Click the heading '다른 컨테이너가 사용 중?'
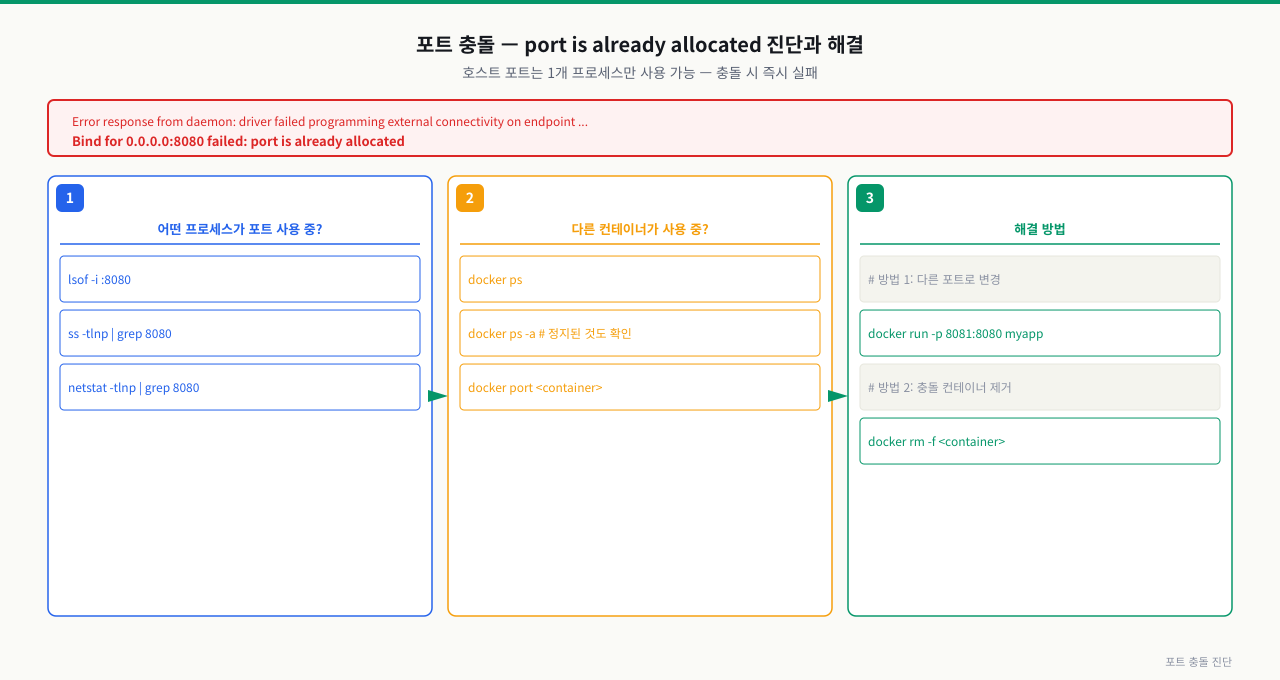1280x680 pixels. pos(640,229)
